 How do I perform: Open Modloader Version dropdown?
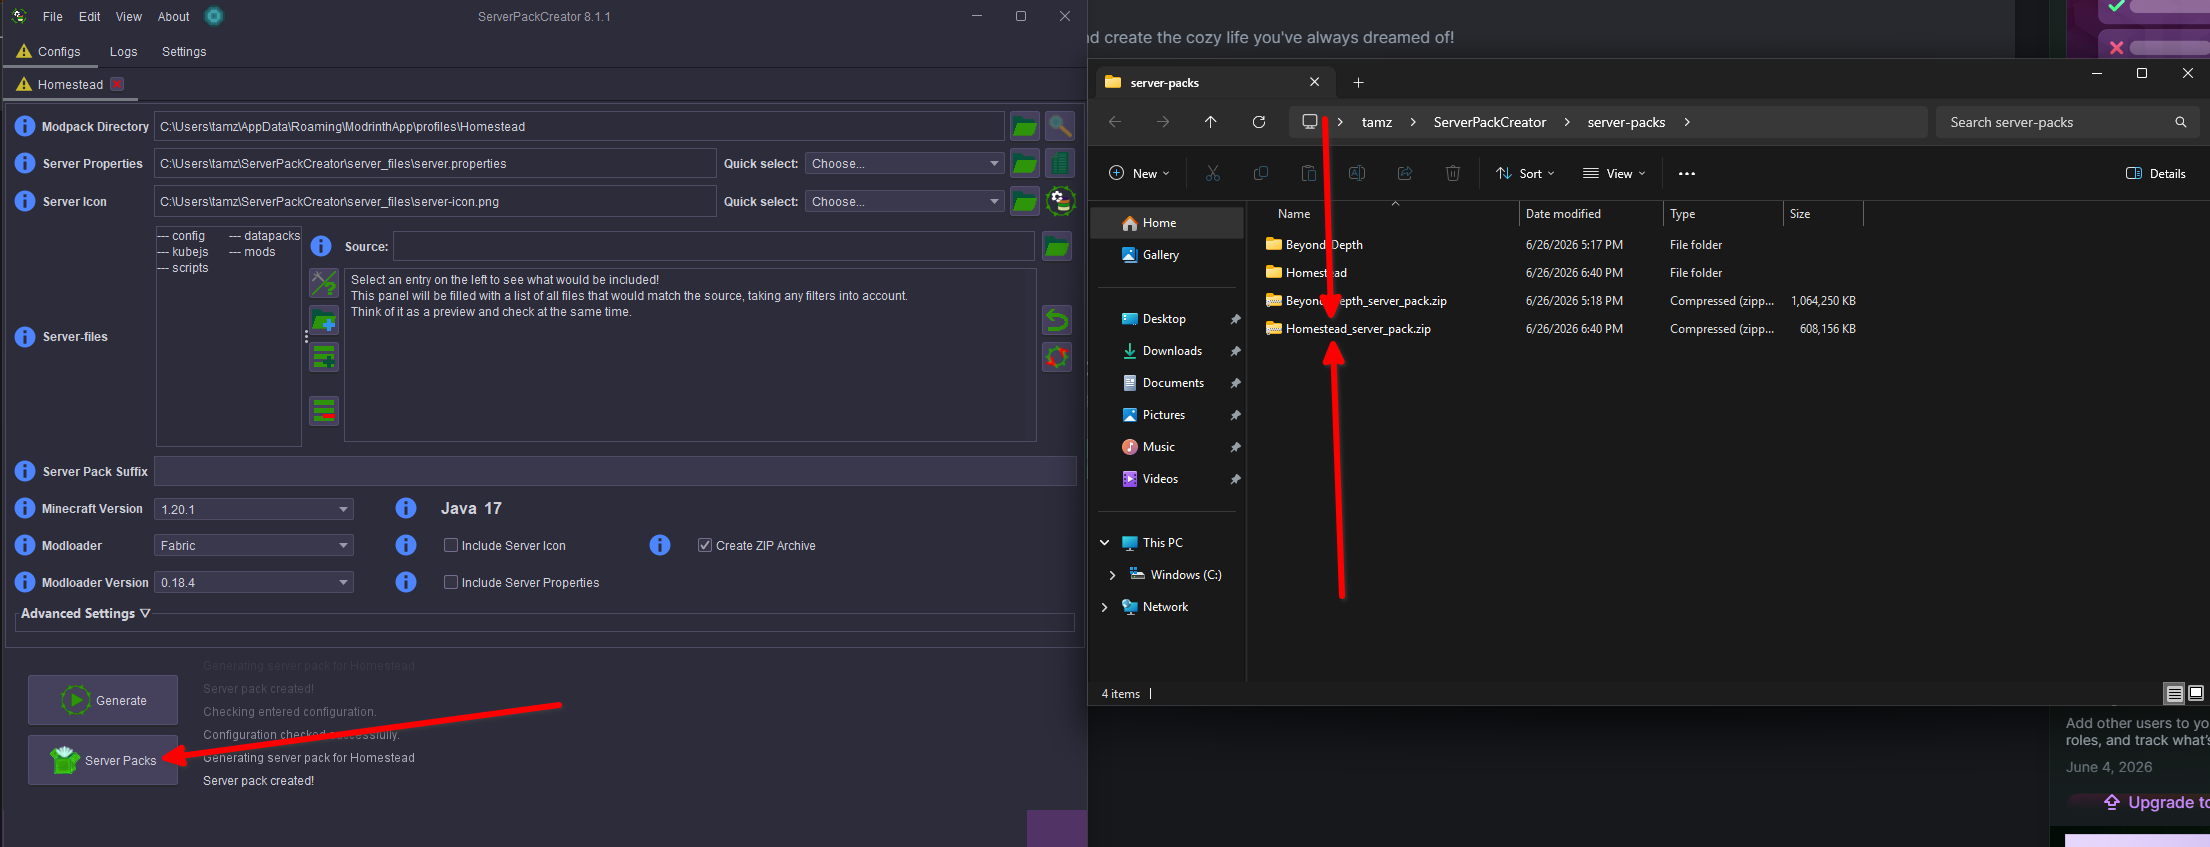254,582
